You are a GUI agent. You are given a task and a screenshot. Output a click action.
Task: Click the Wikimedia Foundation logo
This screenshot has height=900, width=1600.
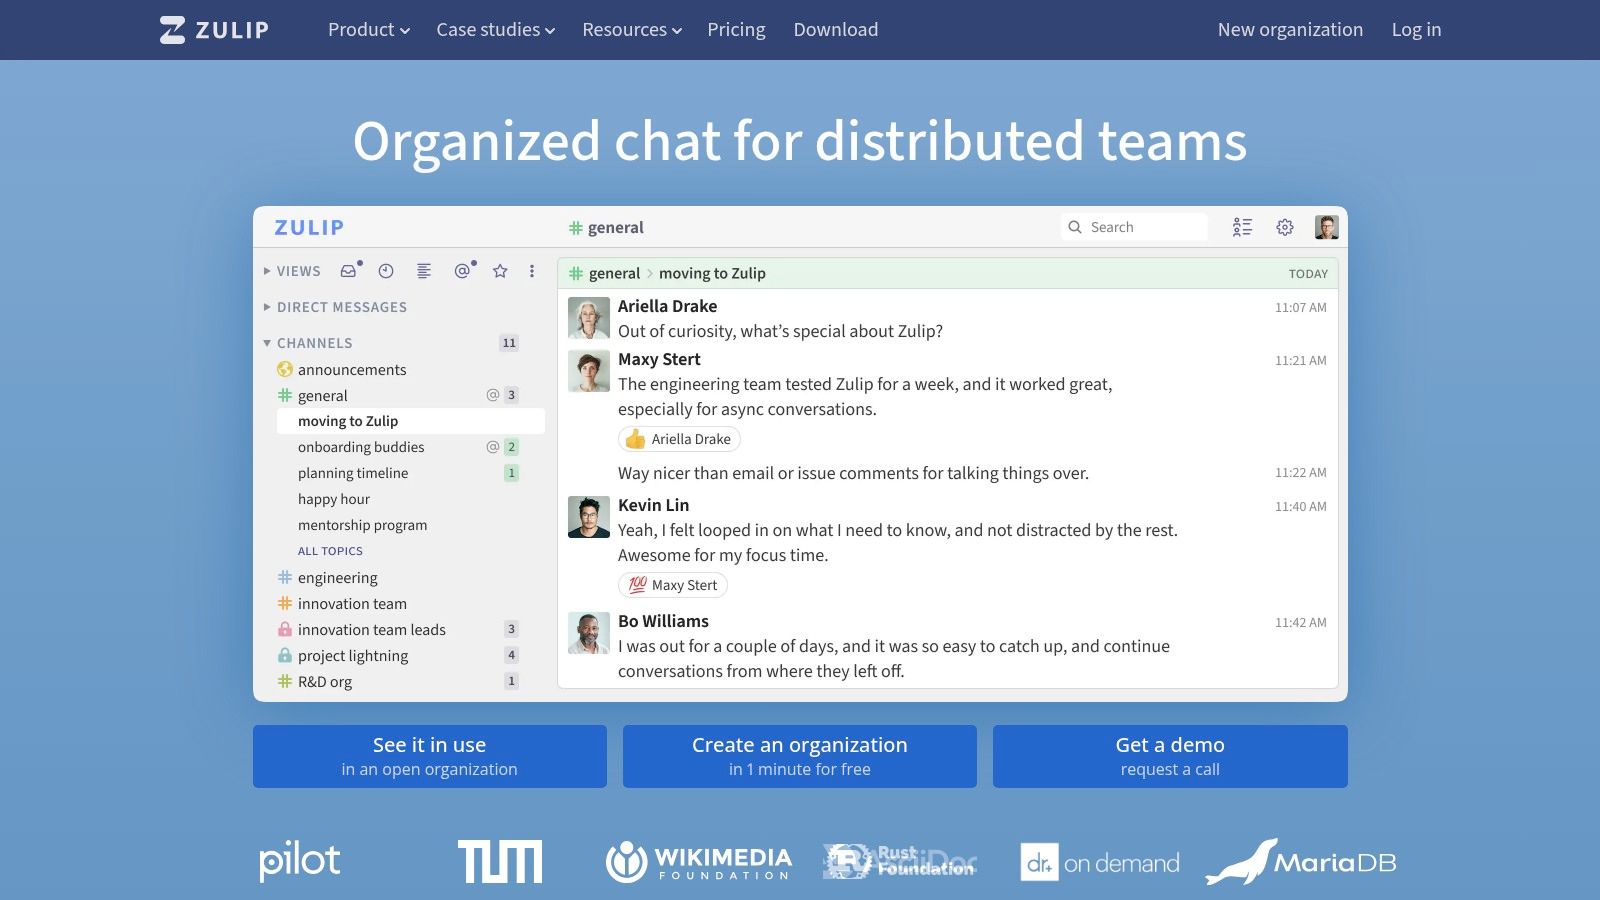(699, 861)
